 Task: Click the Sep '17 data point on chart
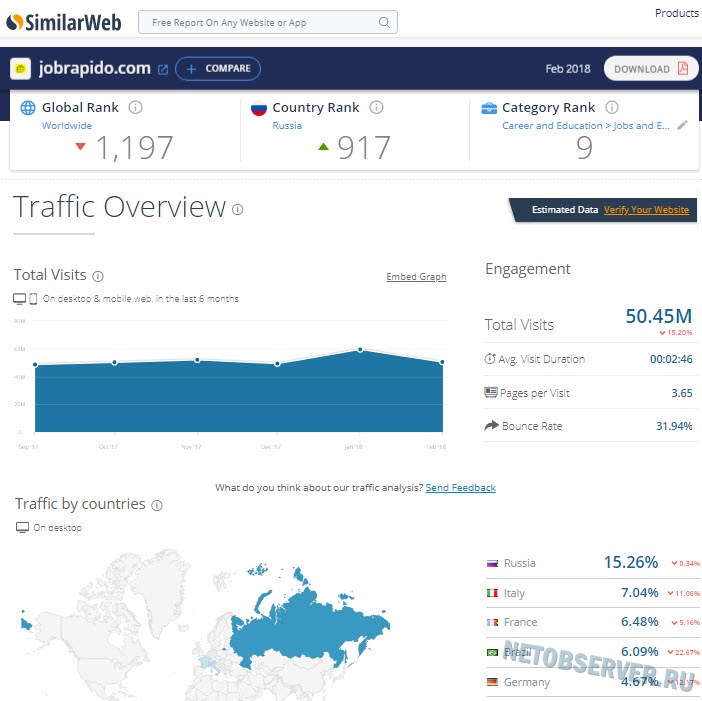pyautogui.click(x=35, y=365)
